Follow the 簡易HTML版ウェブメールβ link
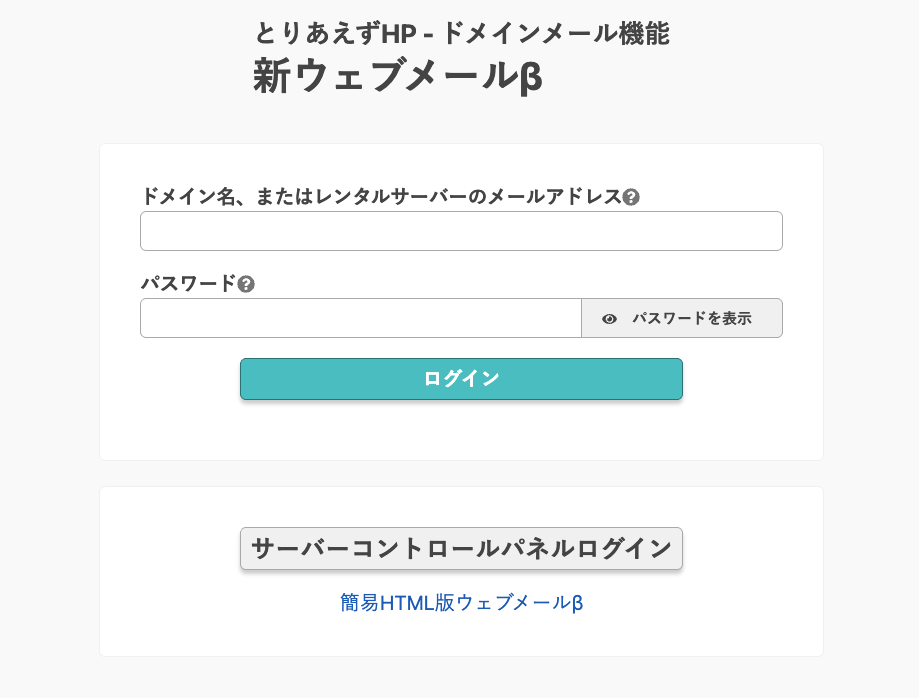Viewport: 919px width, 698px height. click(461, 603)
